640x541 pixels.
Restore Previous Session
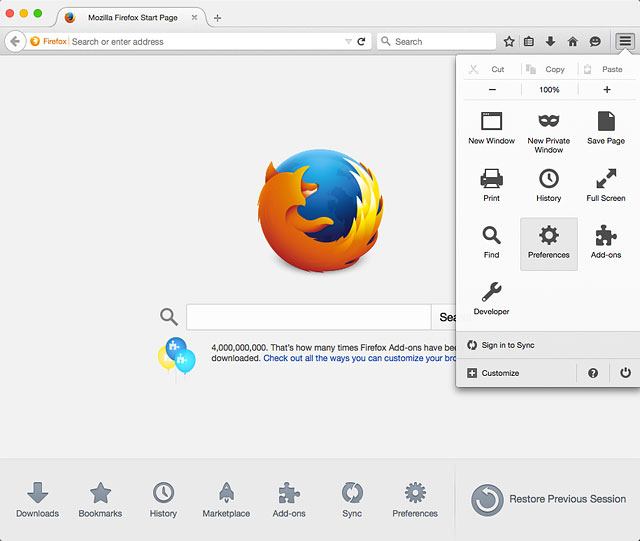click(548, 500)
